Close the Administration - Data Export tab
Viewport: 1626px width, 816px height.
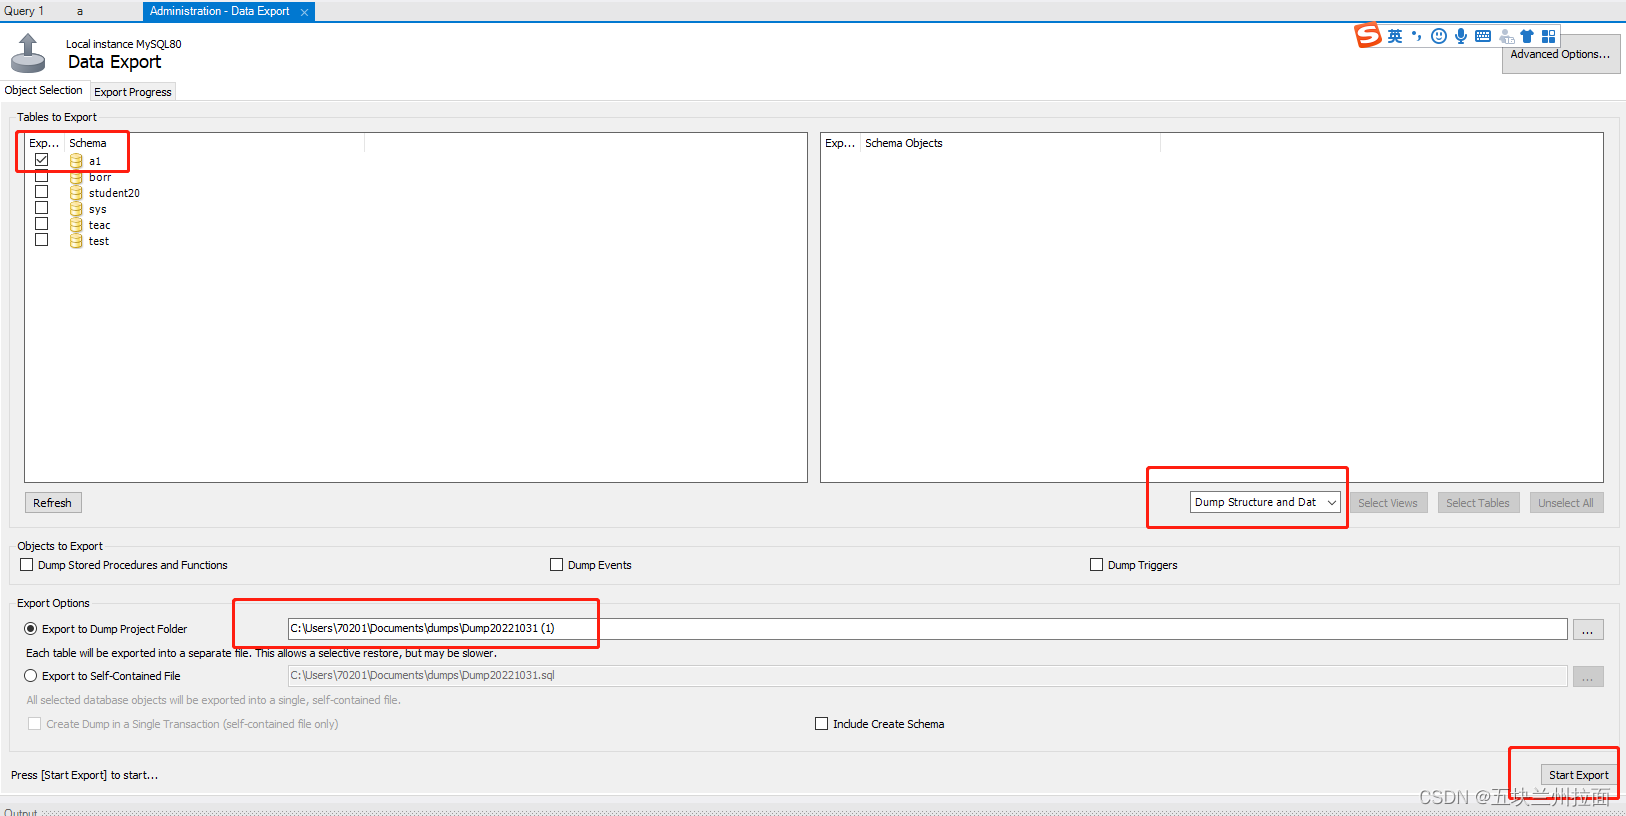pos(304,12)
